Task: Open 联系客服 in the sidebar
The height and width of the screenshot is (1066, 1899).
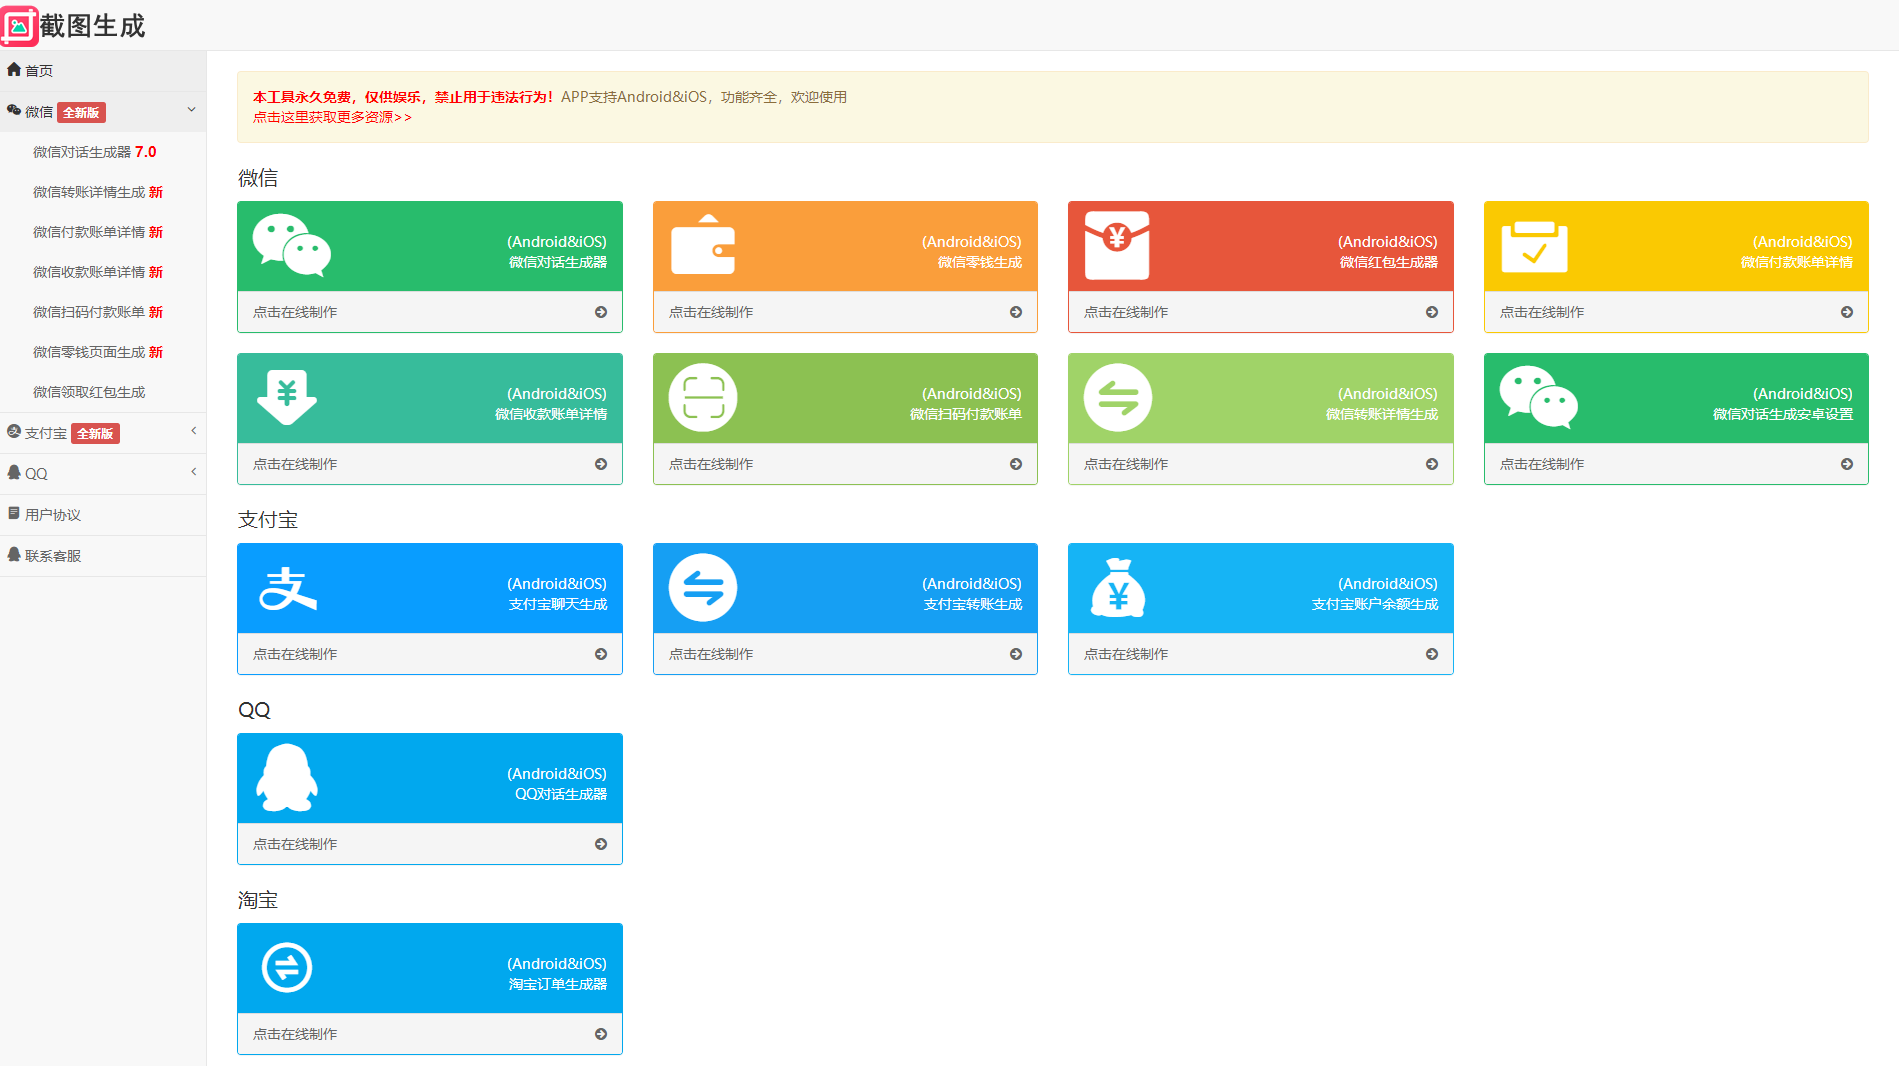Action: click(53, 556)
